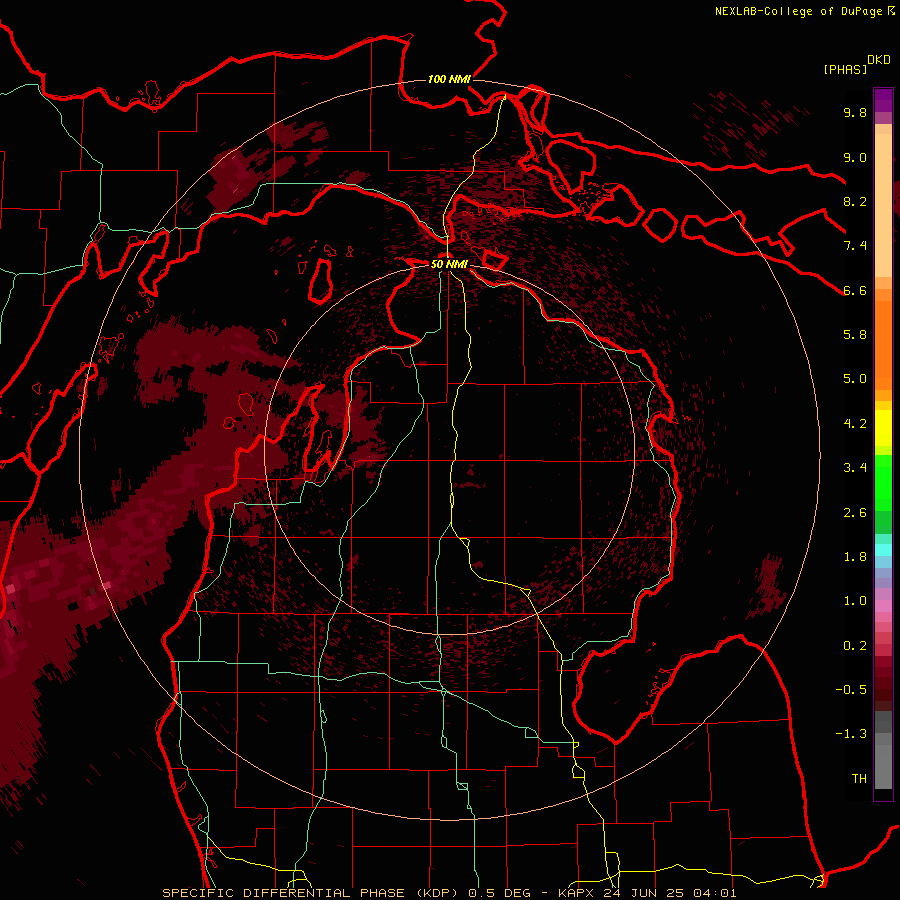Click the SPECIFIC DIFFERENTIAL PHASE (KDP) caption
Viewport: 900px width, 900px height.
pos(310,893)
